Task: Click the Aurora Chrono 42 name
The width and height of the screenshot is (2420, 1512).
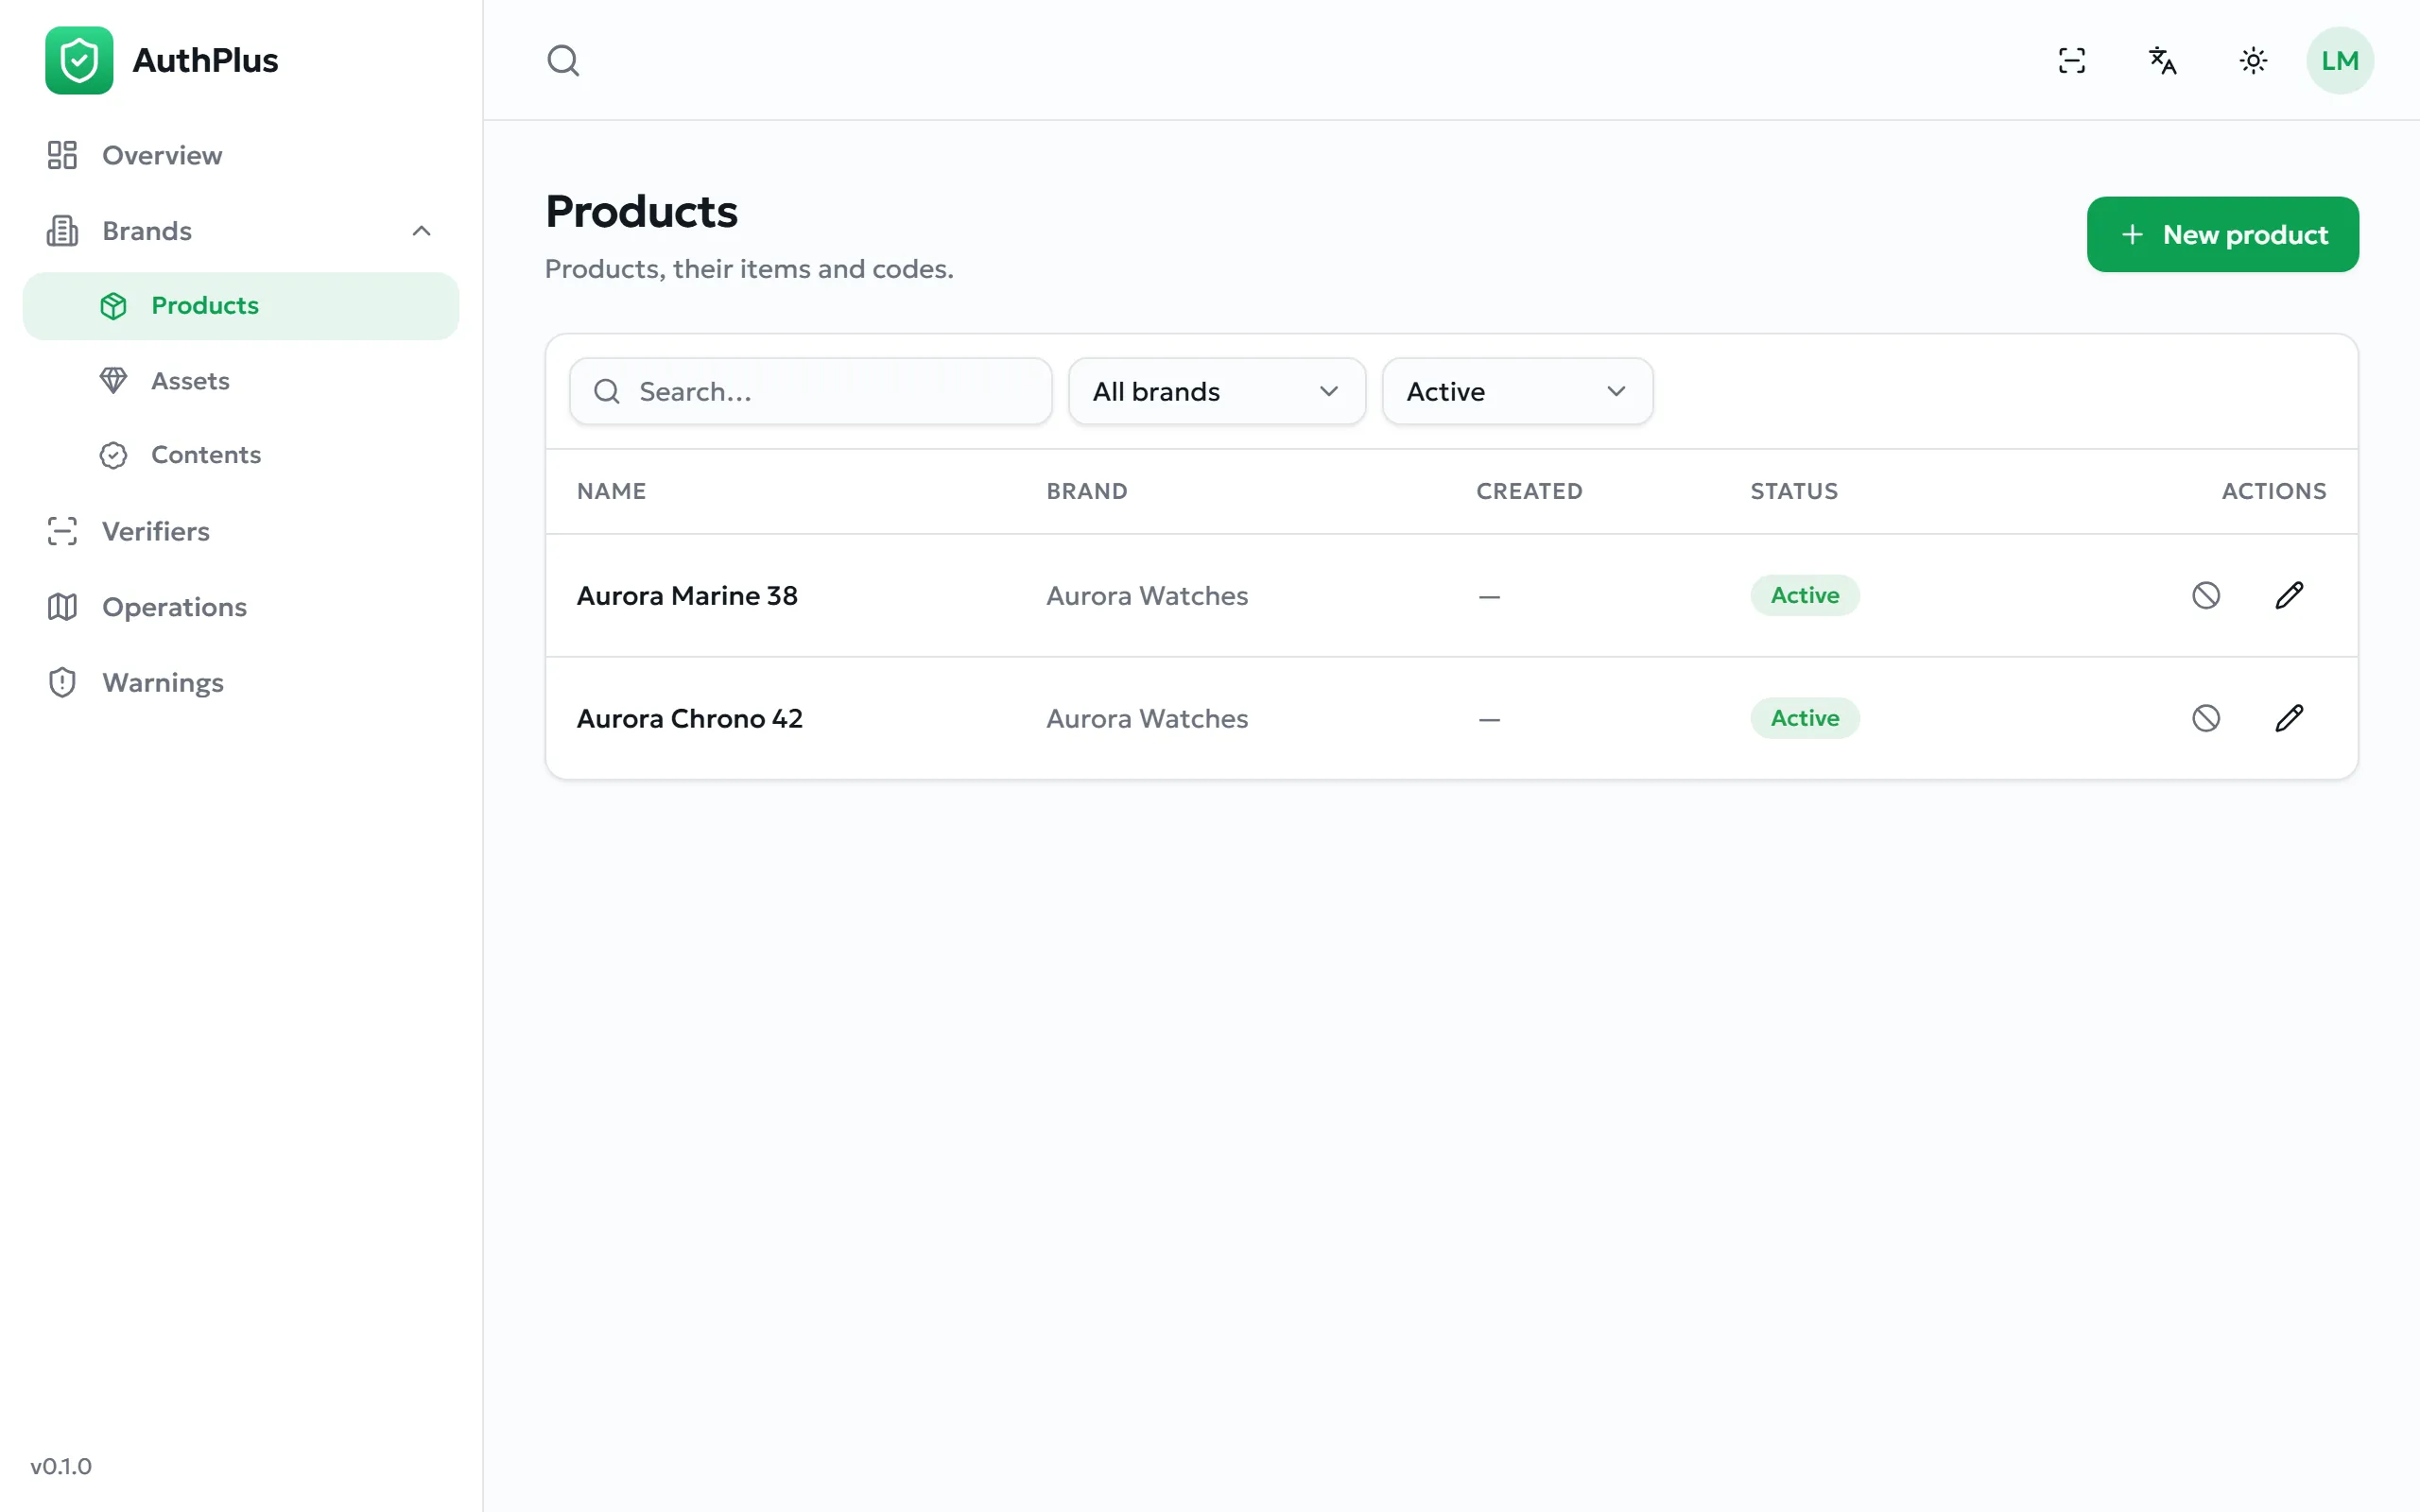Action: 689,719
